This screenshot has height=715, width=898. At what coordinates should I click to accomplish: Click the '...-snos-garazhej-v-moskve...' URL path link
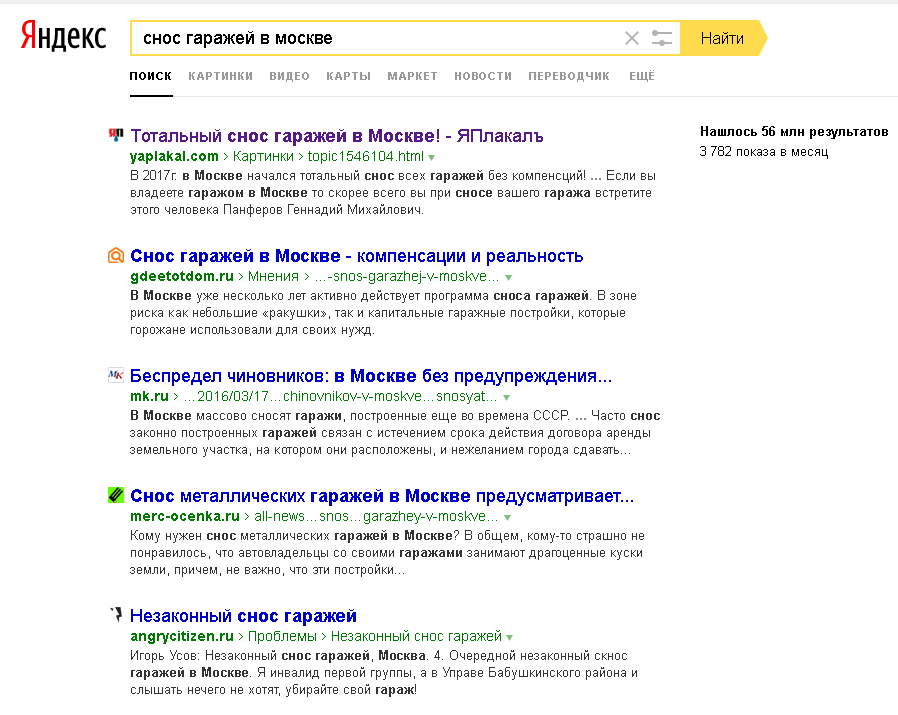click(408, 276)
